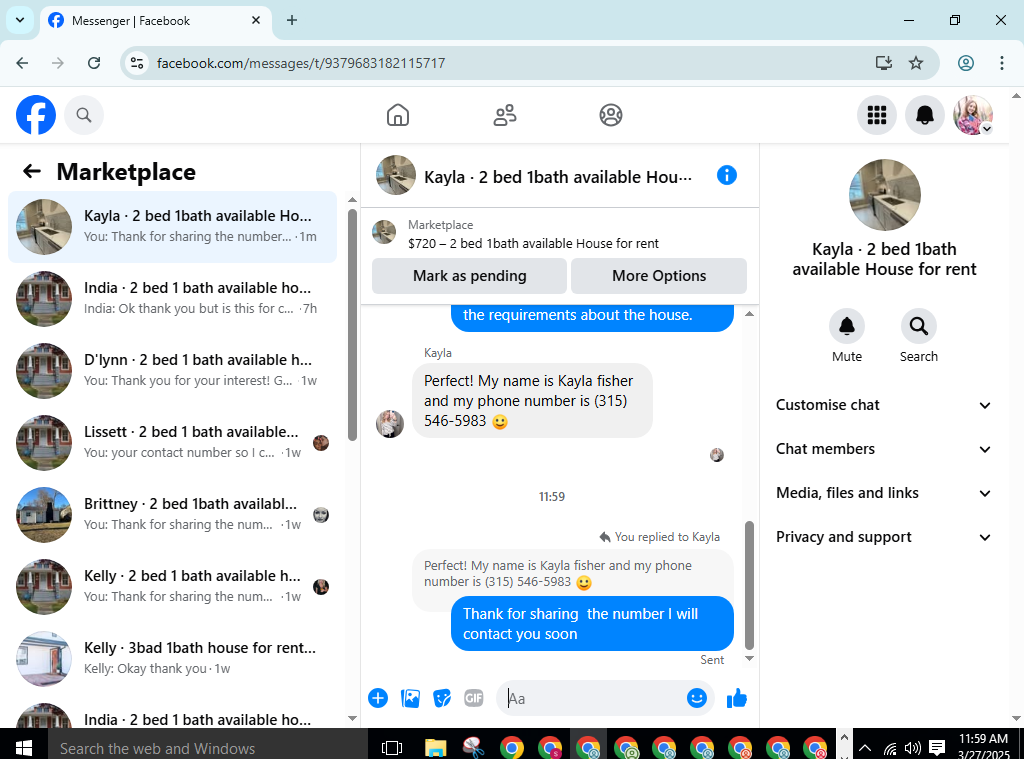Open the account profile picture menu

973,115
